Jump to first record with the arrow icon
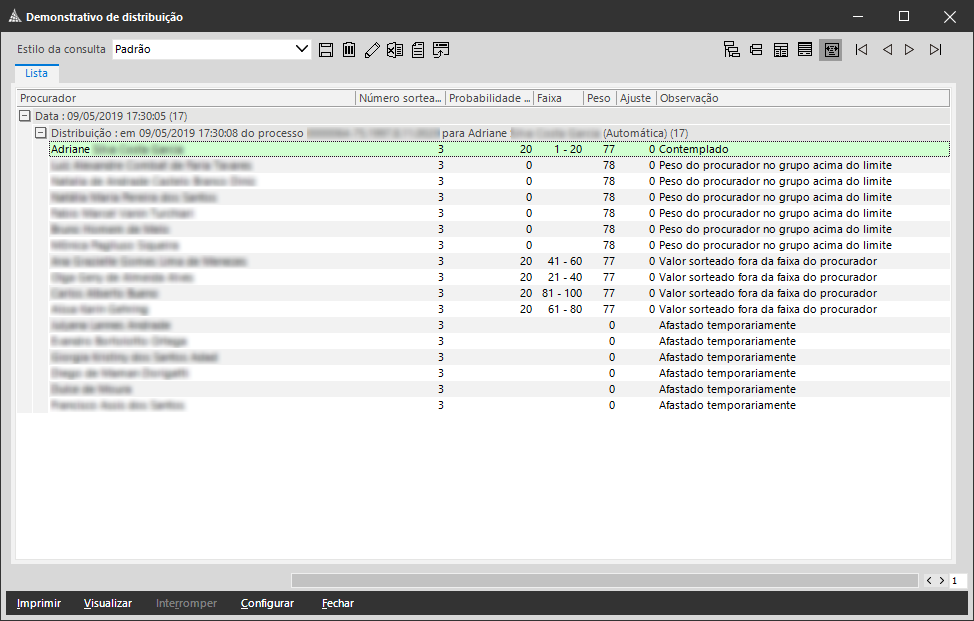 pyautogui.click(x=861, y=50)
